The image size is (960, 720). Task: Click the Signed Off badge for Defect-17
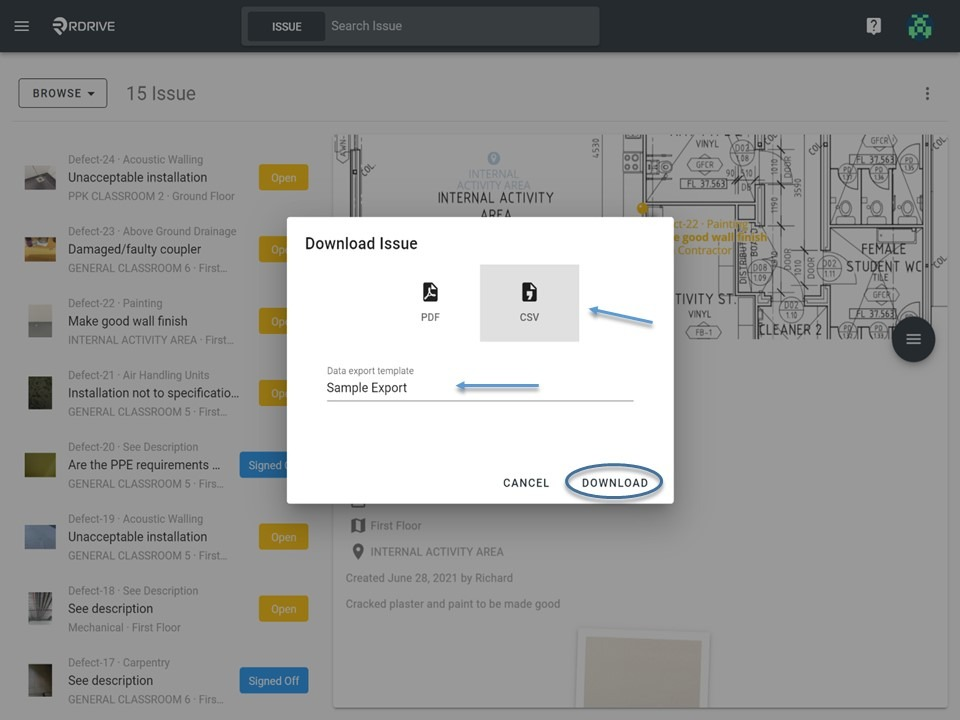(274, 681)
